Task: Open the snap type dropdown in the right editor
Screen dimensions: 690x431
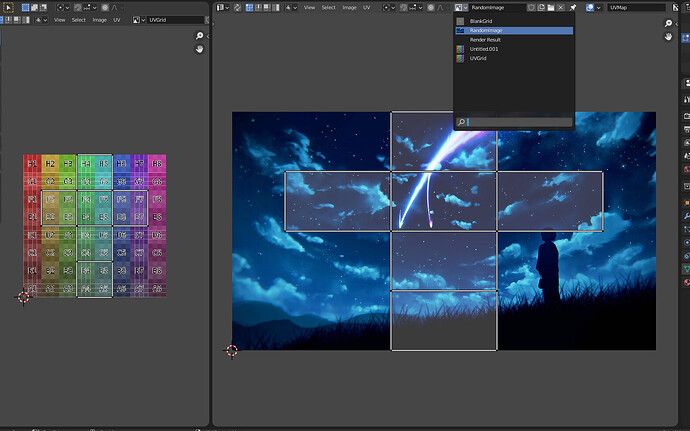Action: (x=417, y=7)
